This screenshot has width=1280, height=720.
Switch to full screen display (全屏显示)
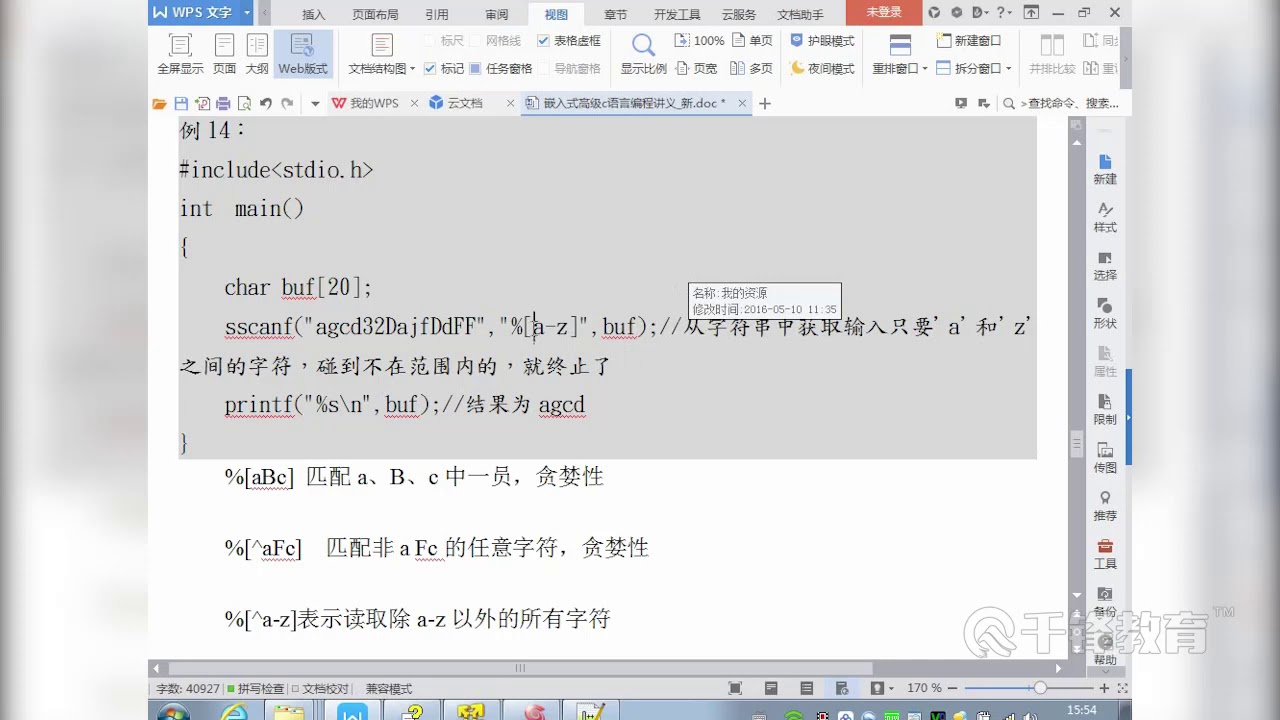click(x=180, y=54)
